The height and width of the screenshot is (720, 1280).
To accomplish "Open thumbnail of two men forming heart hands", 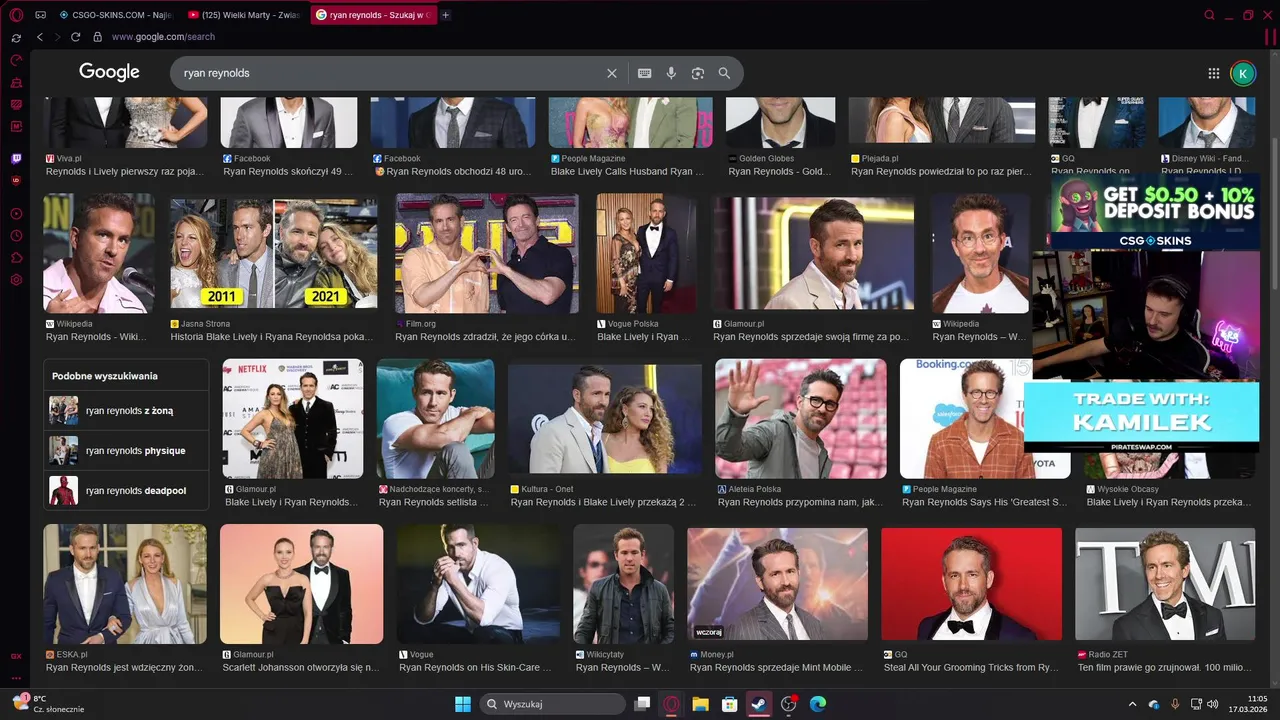I will click(487, 253).
